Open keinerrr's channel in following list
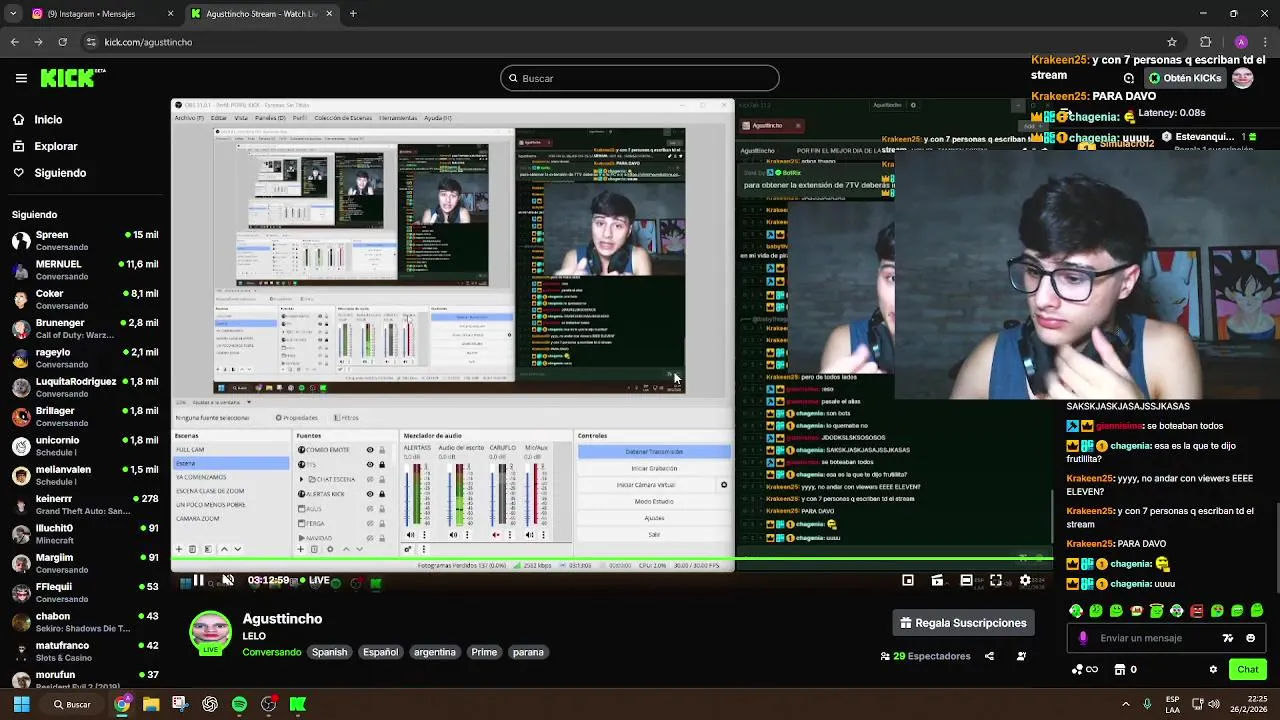The image size is (1280, 720). click(85, 504)
